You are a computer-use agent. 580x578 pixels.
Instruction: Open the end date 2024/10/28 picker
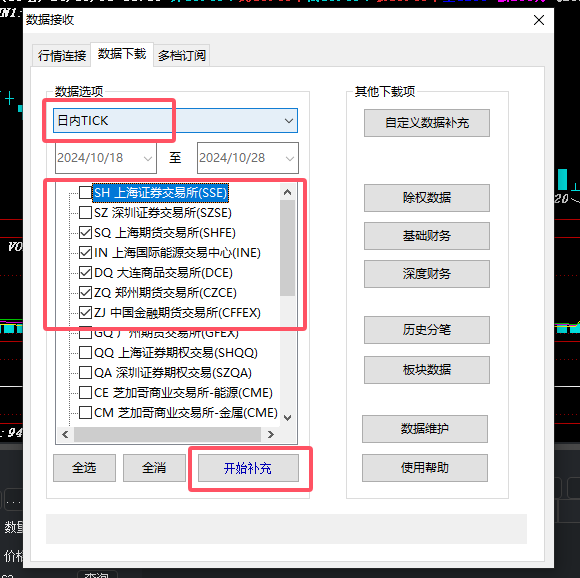coord(248,158)
